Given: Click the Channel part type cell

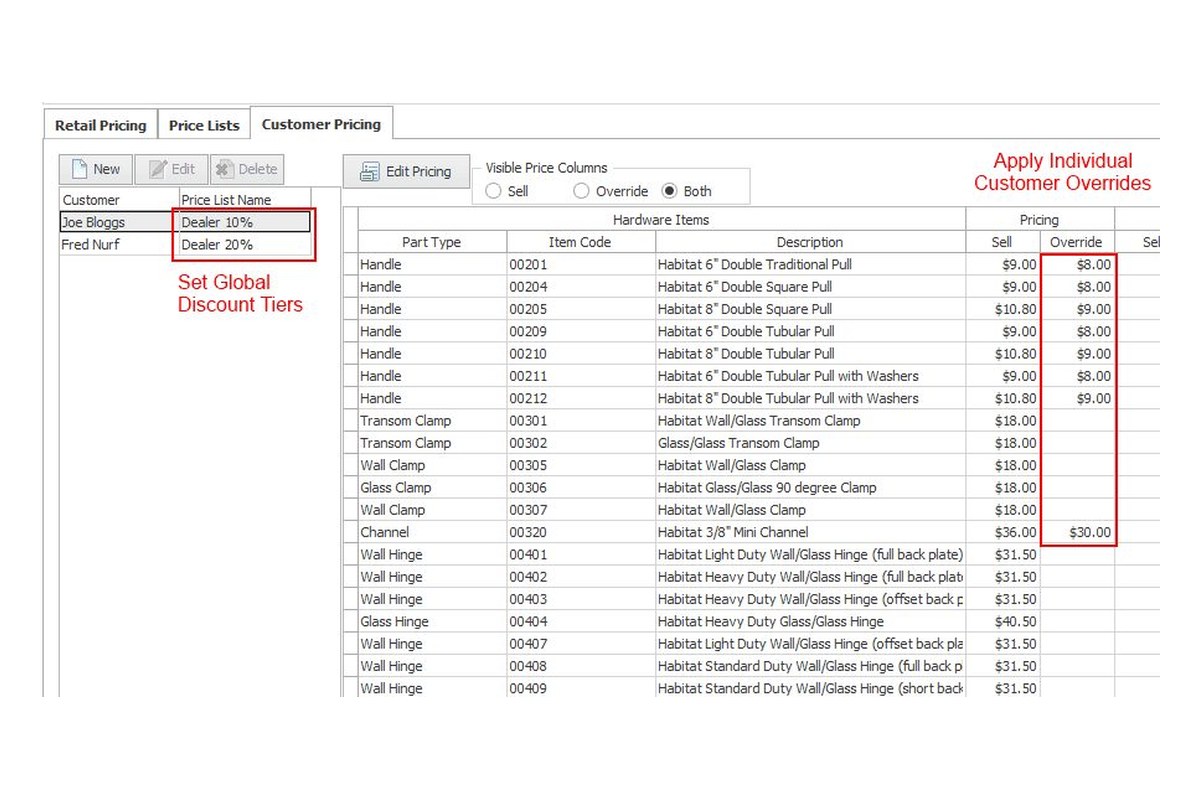Looking at the screenshot, I should [432, 532].
